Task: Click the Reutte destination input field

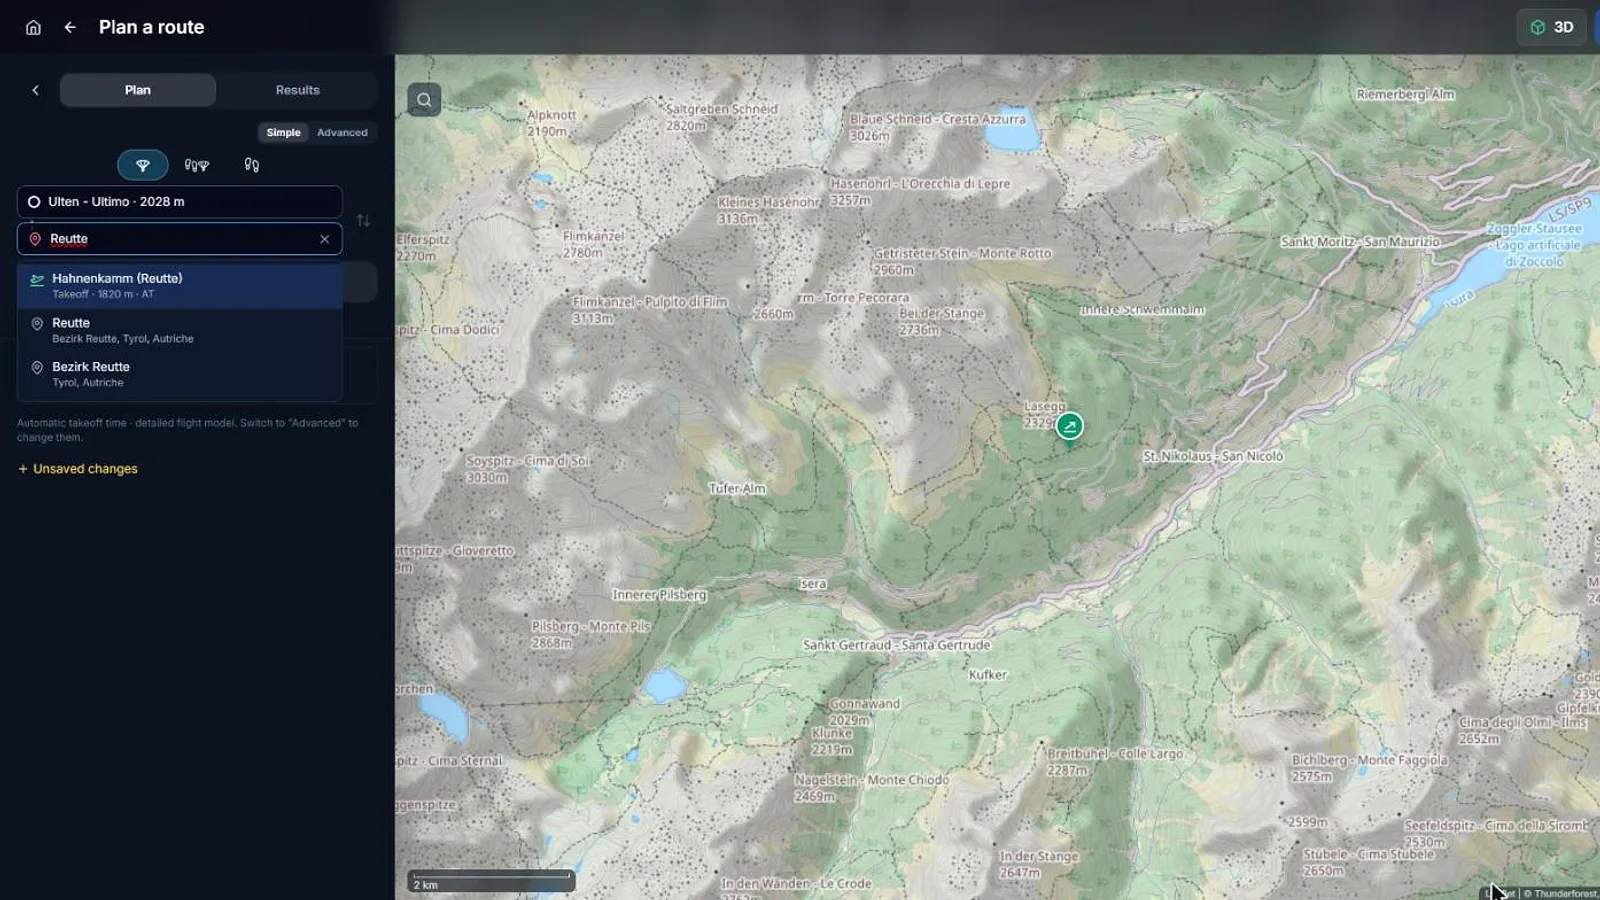Action: (180, 239)
